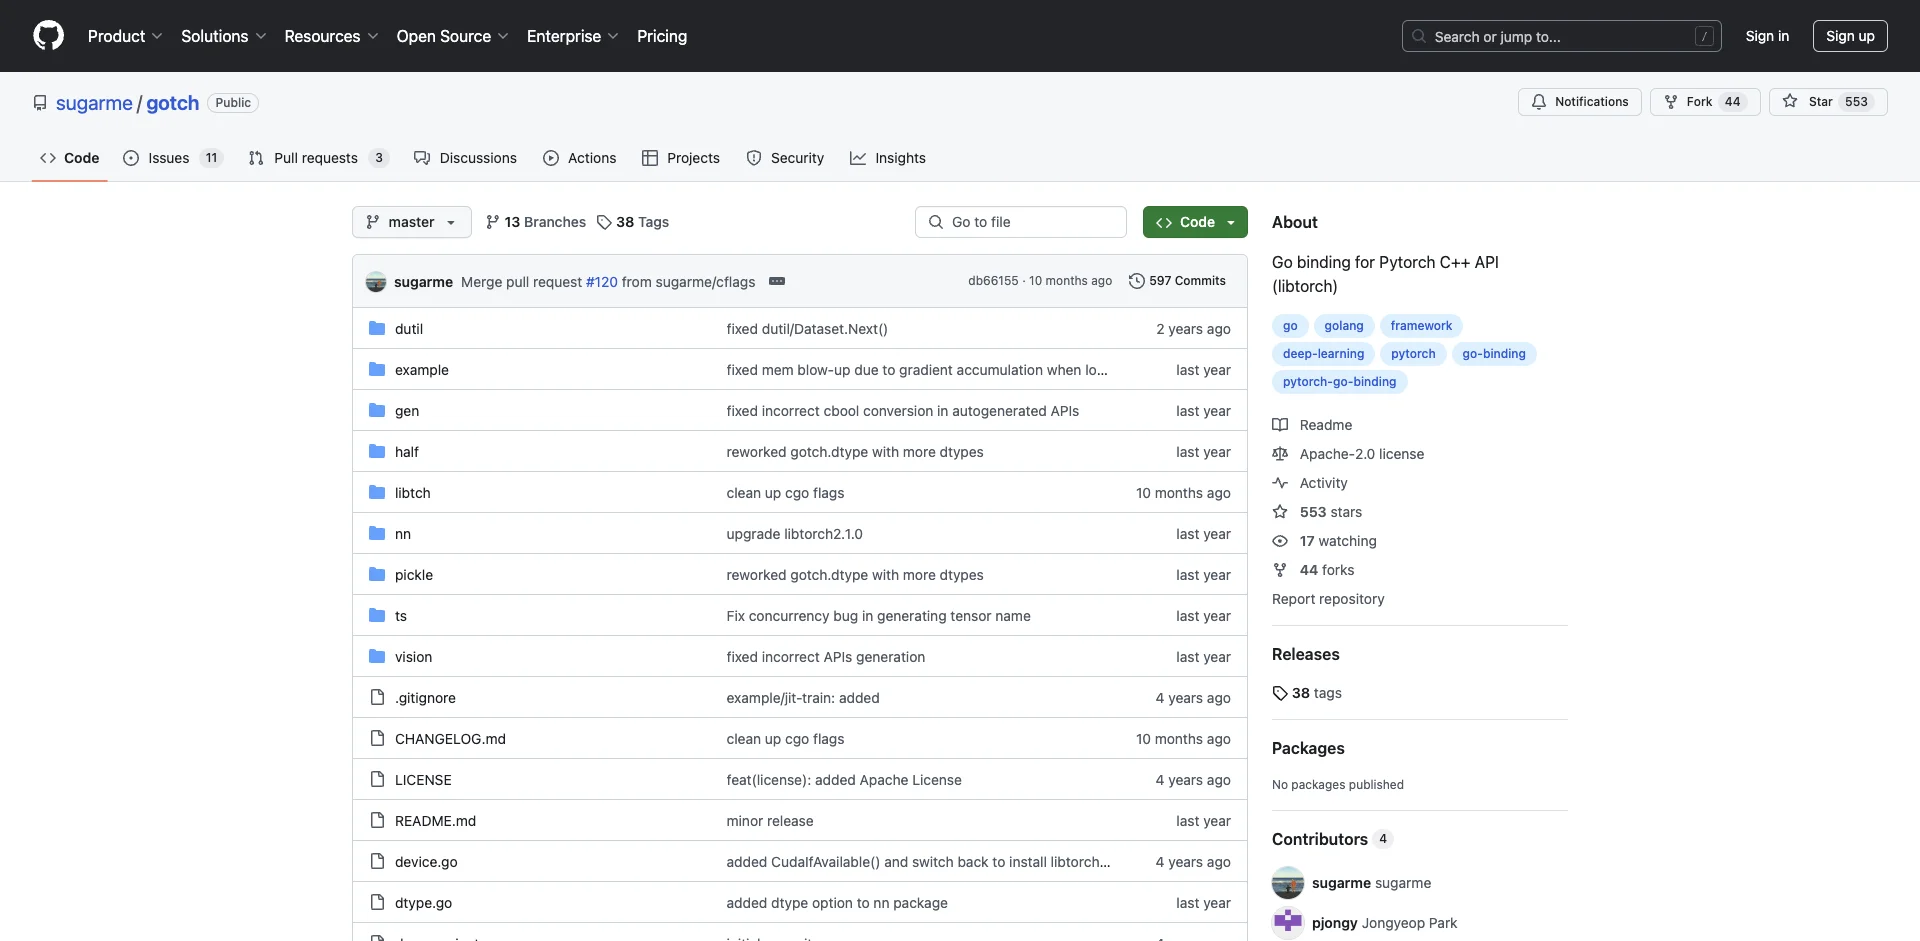The height and width of the screenshot is (941, 1920).
Task: Open the gotch repository link
Action: coord(173,103)
